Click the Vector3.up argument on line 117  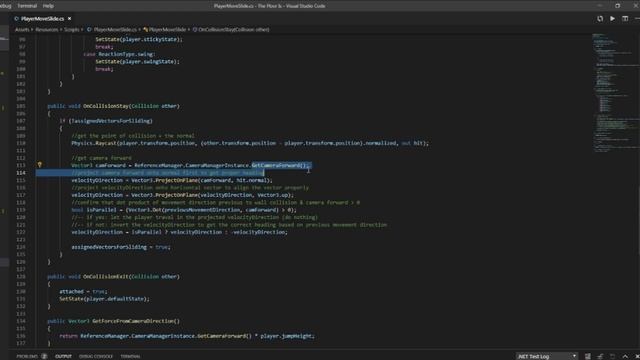272,195
